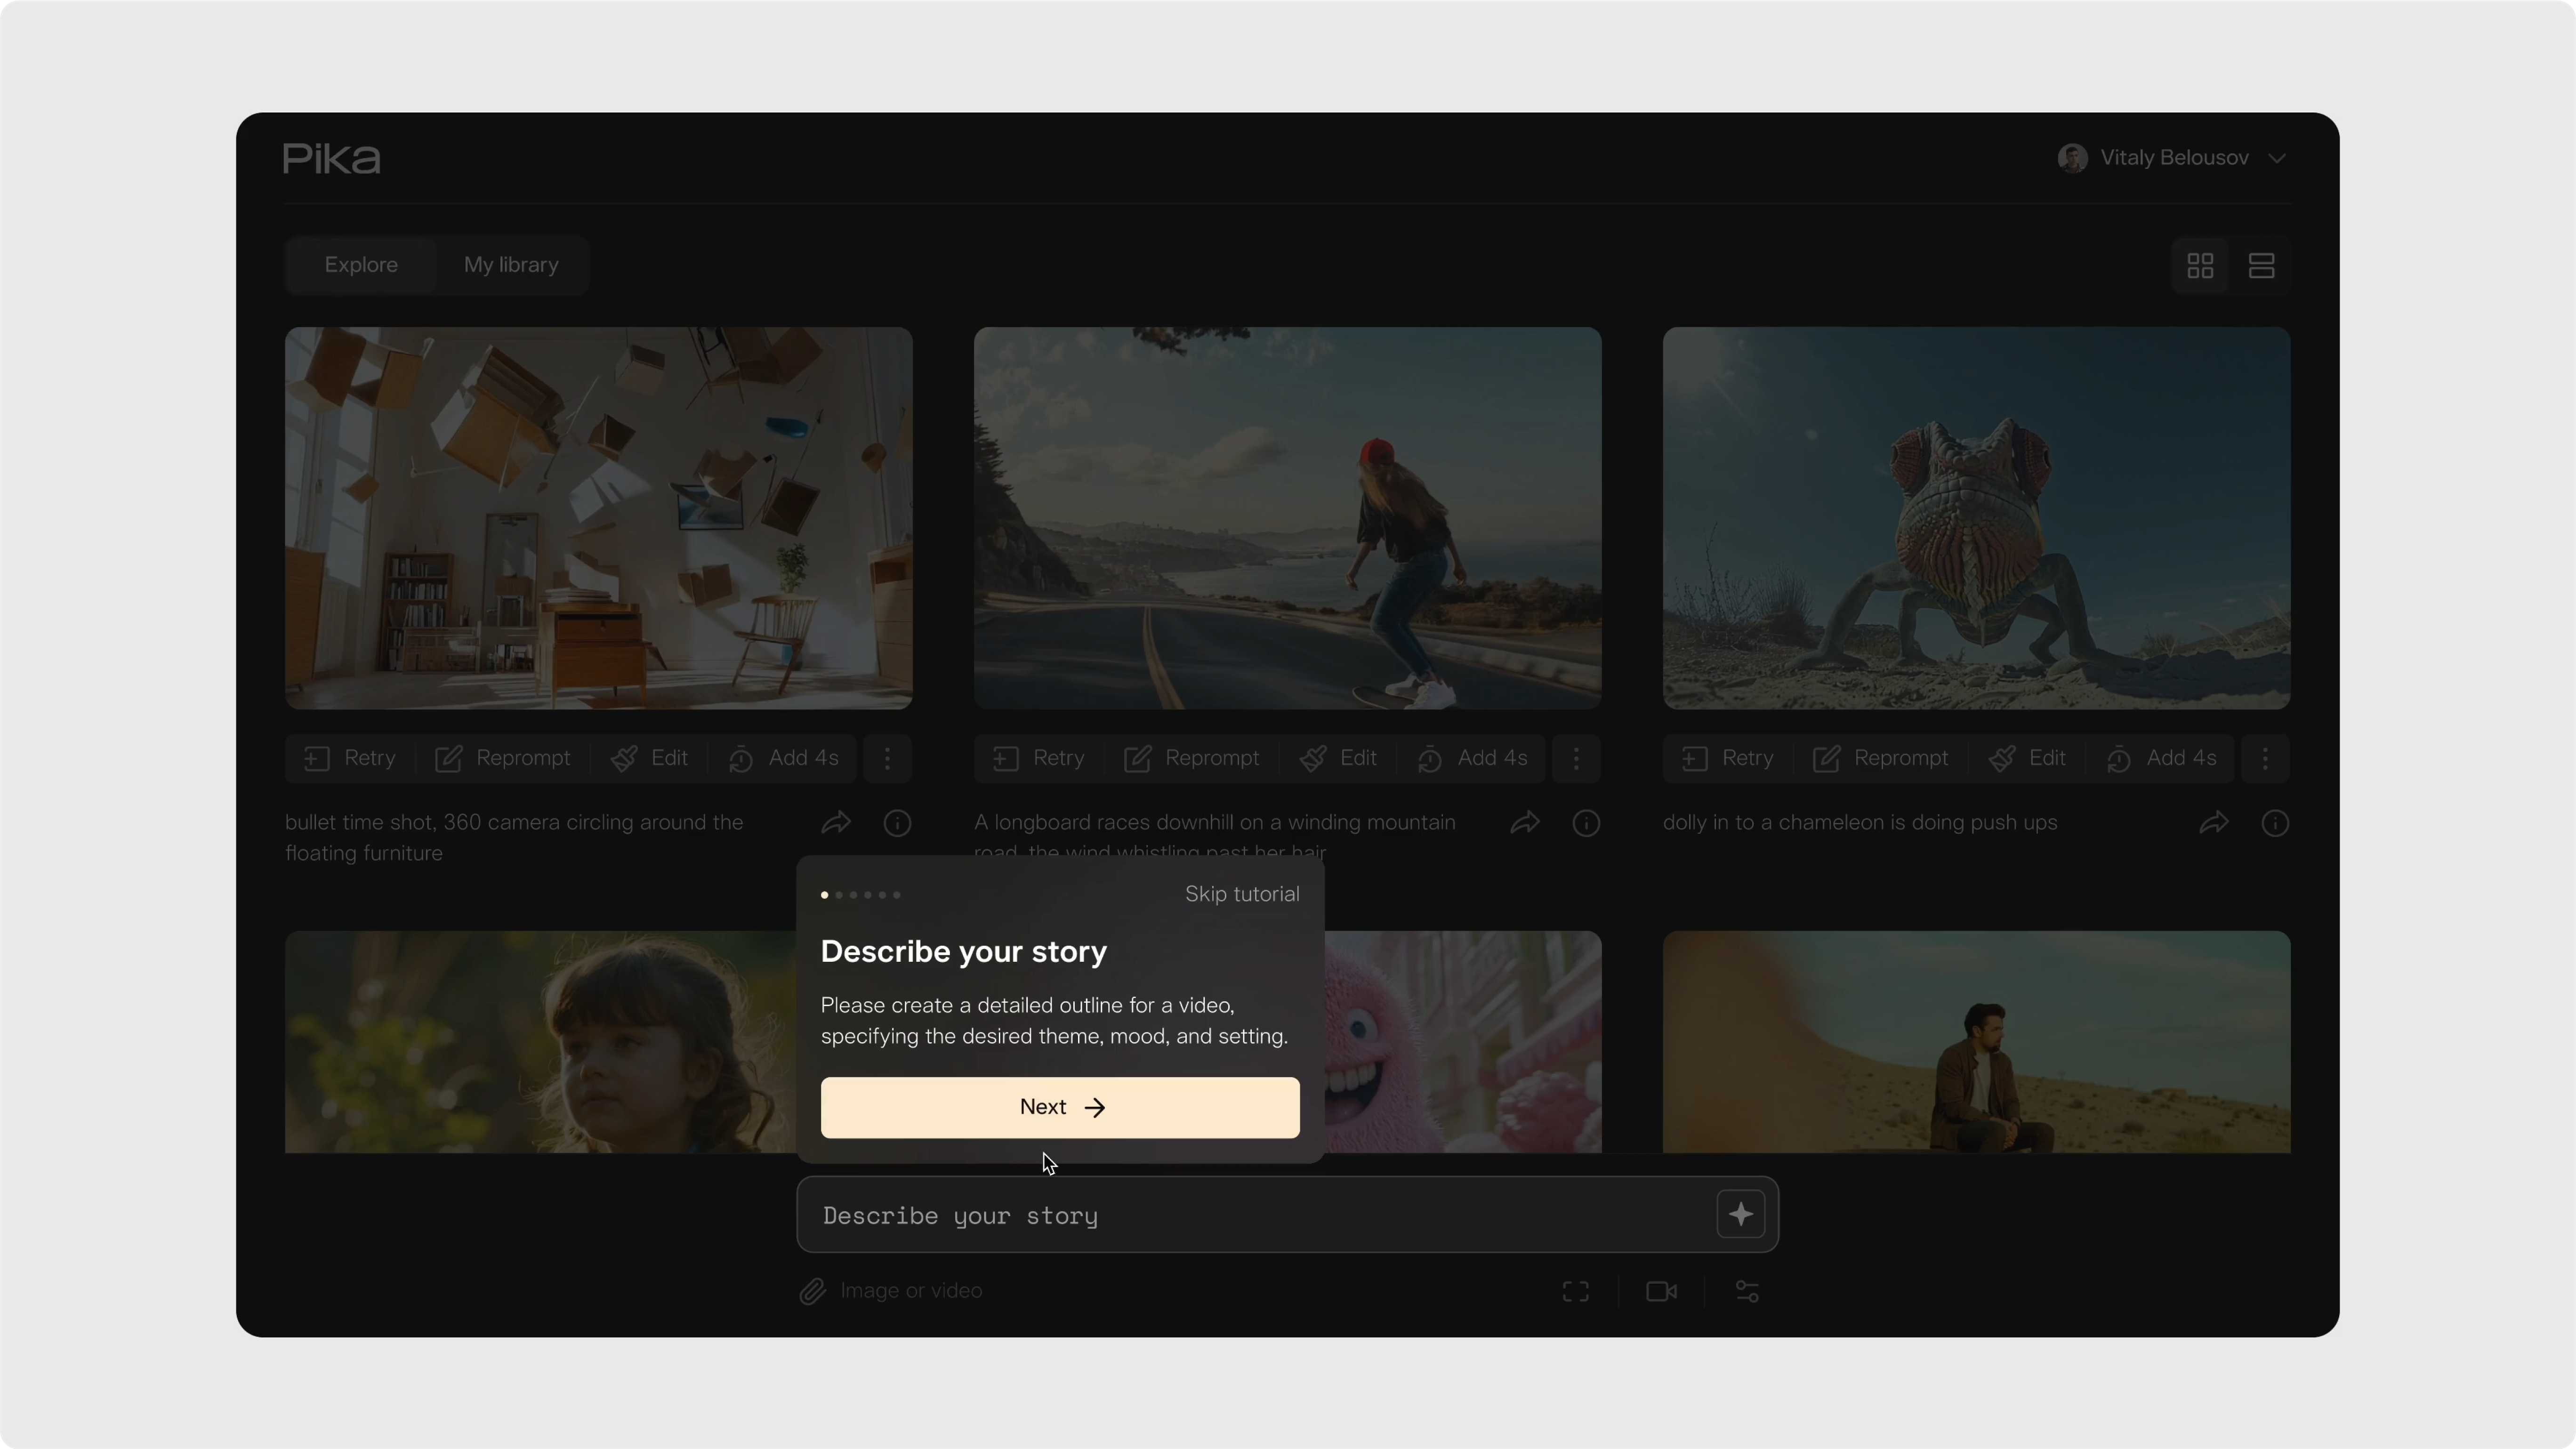Show info for the floating furniture video
This screenshot has width=2576, height=1449.
click(897, 823)
